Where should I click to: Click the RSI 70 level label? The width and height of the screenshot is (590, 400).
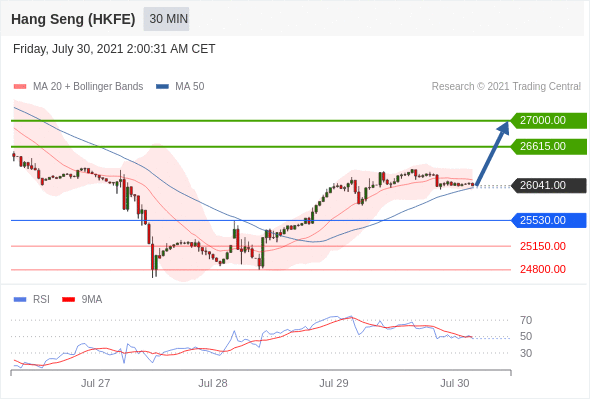(x=526, y=321)
